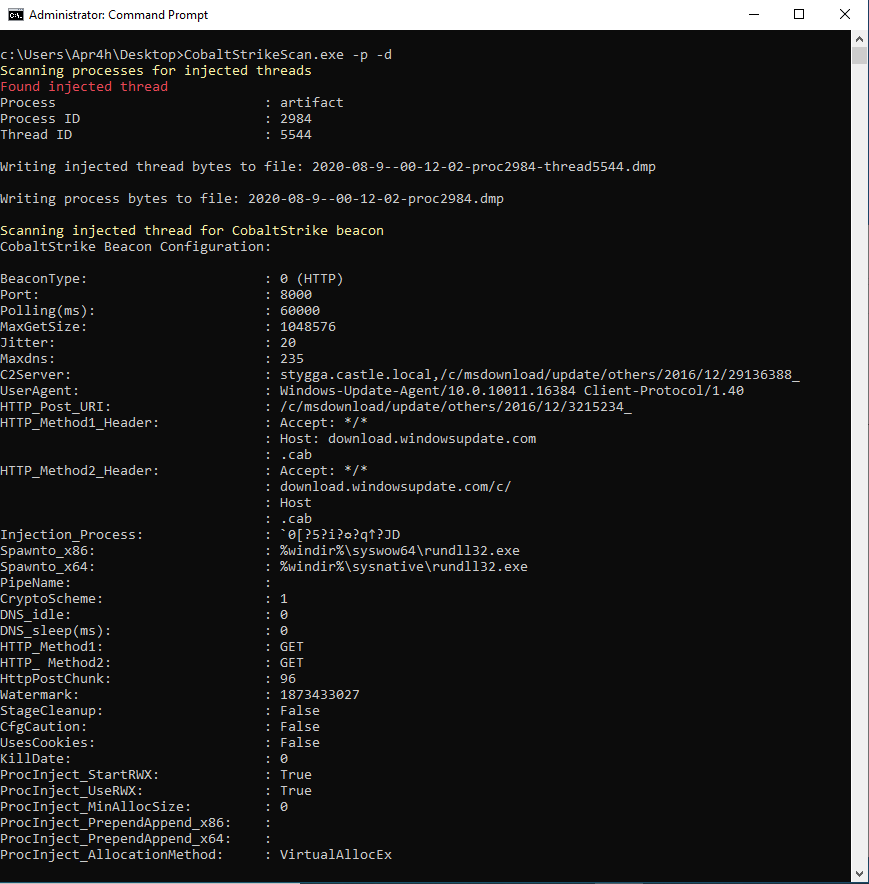Click Port value '8000'
The height and width of the screenshot is (884, 869).
point(296,294)
